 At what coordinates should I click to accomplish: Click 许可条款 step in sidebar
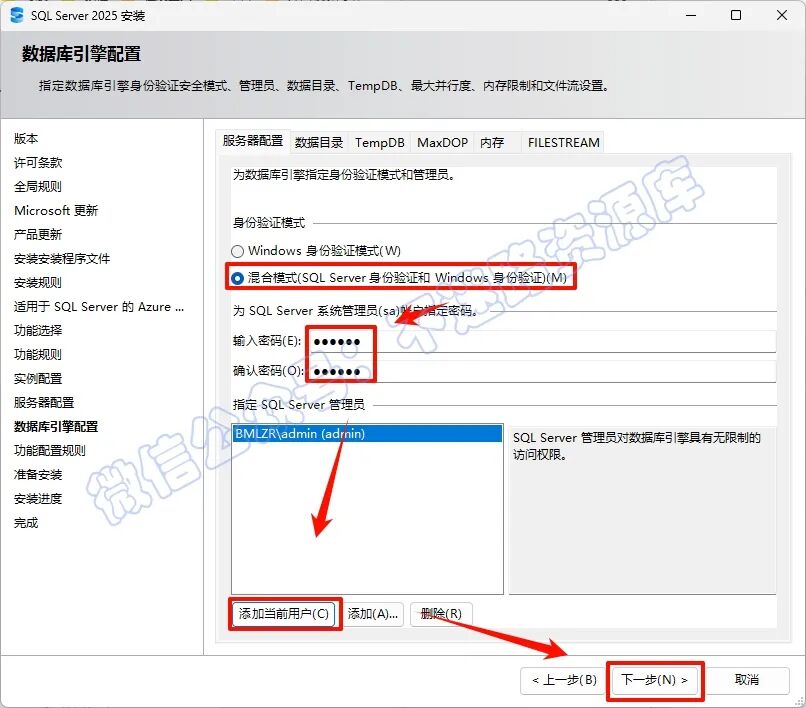[38, 162]
